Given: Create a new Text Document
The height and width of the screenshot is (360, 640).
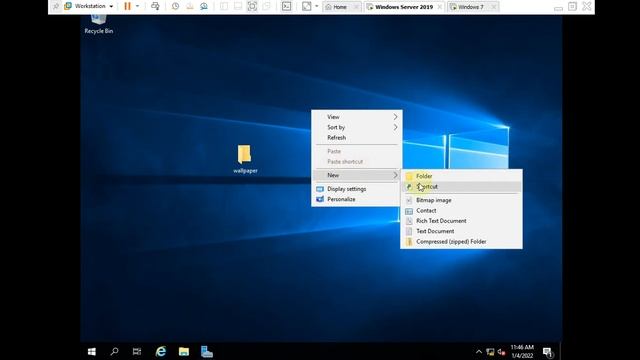Looking at the screenshot, I should pyautogui.click(x=461, y=231).
